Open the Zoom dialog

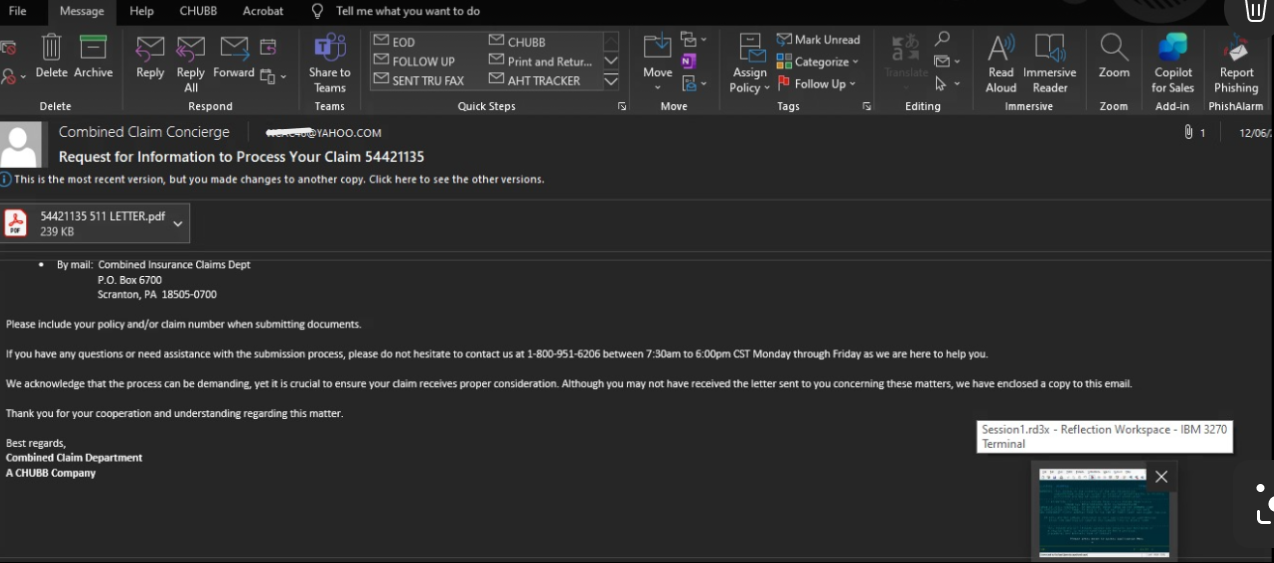click(1114, 56)
